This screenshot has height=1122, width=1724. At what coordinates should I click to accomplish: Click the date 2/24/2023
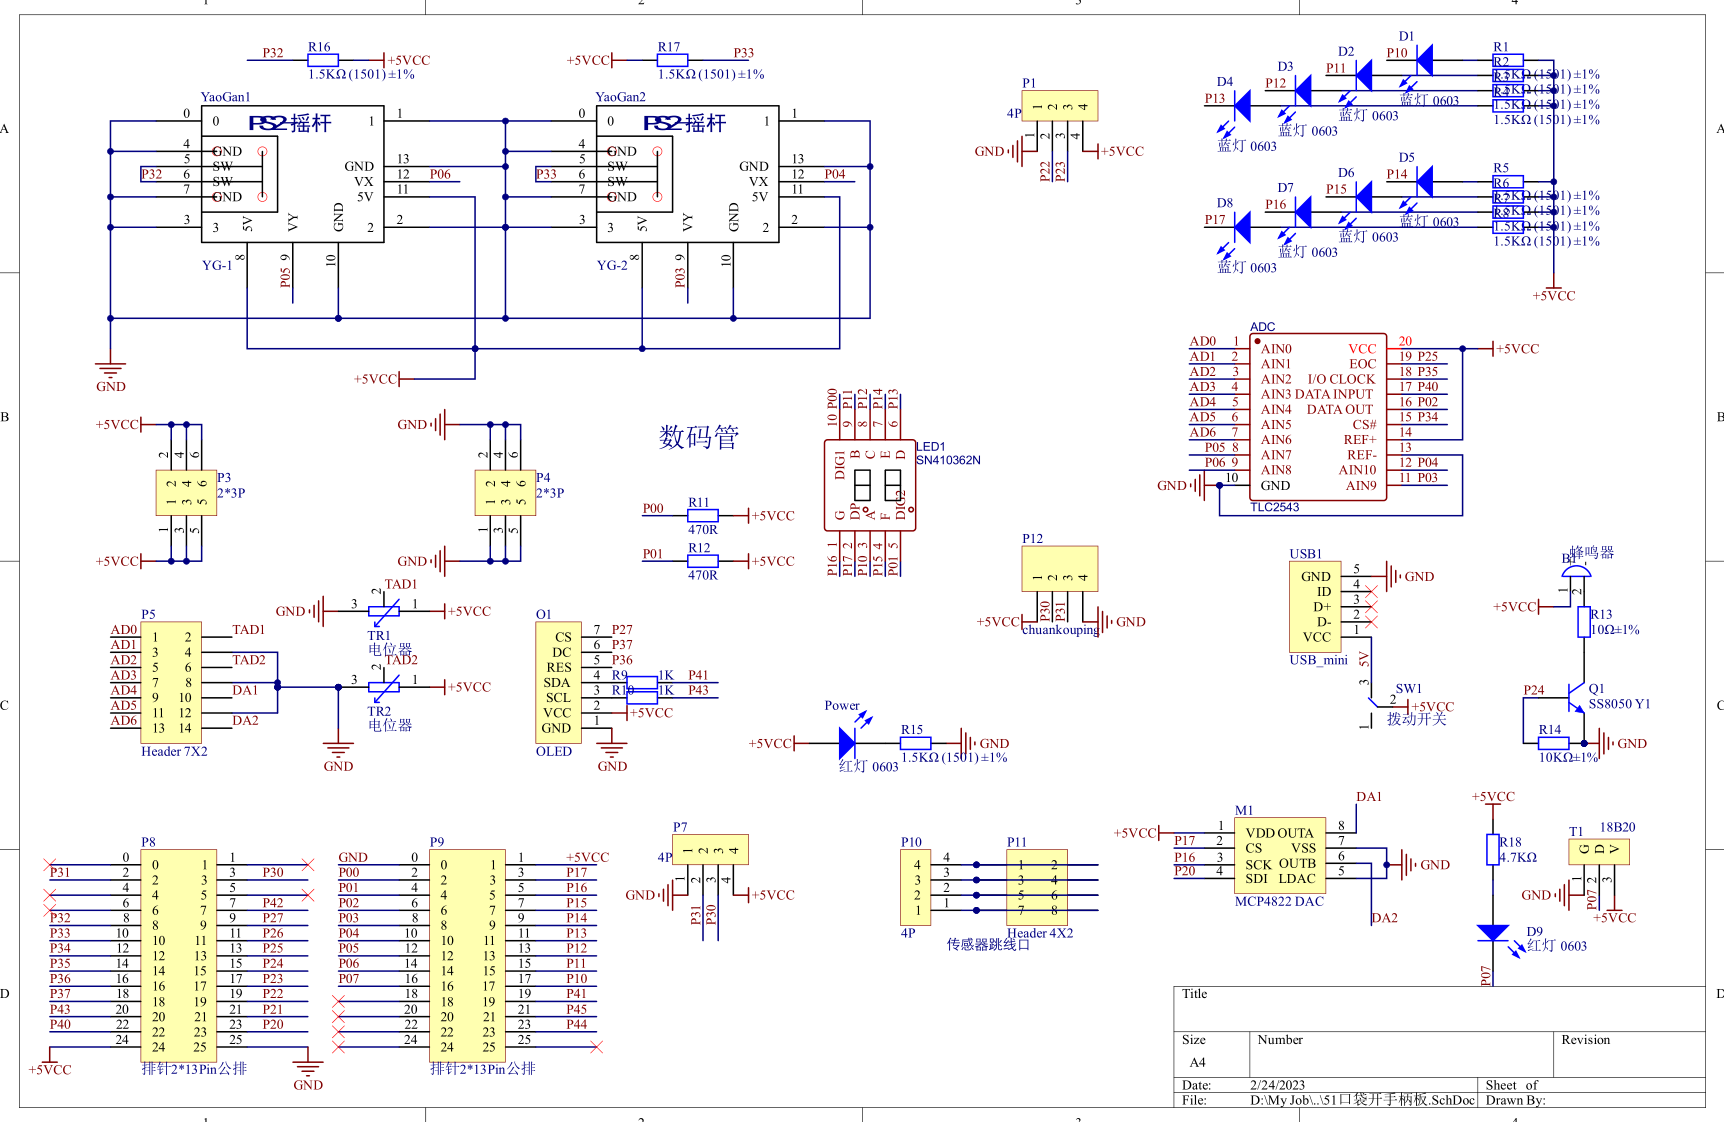(x=1277, y=1085)
